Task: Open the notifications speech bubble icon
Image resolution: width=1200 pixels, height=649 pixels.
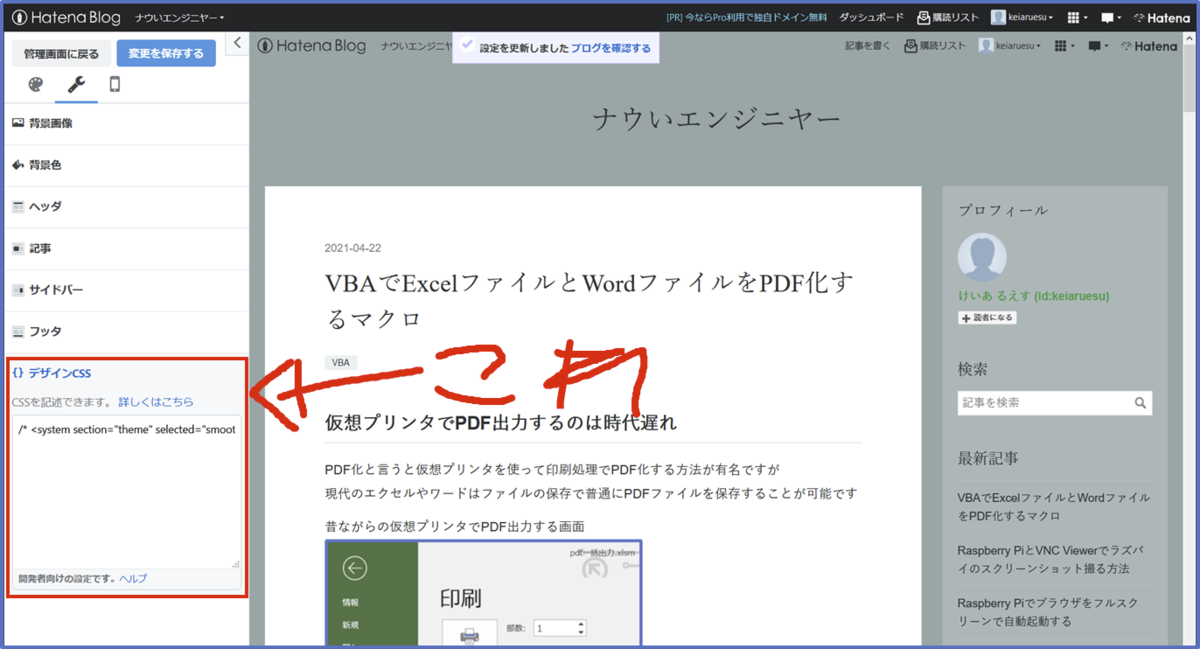Action: 1111,16
